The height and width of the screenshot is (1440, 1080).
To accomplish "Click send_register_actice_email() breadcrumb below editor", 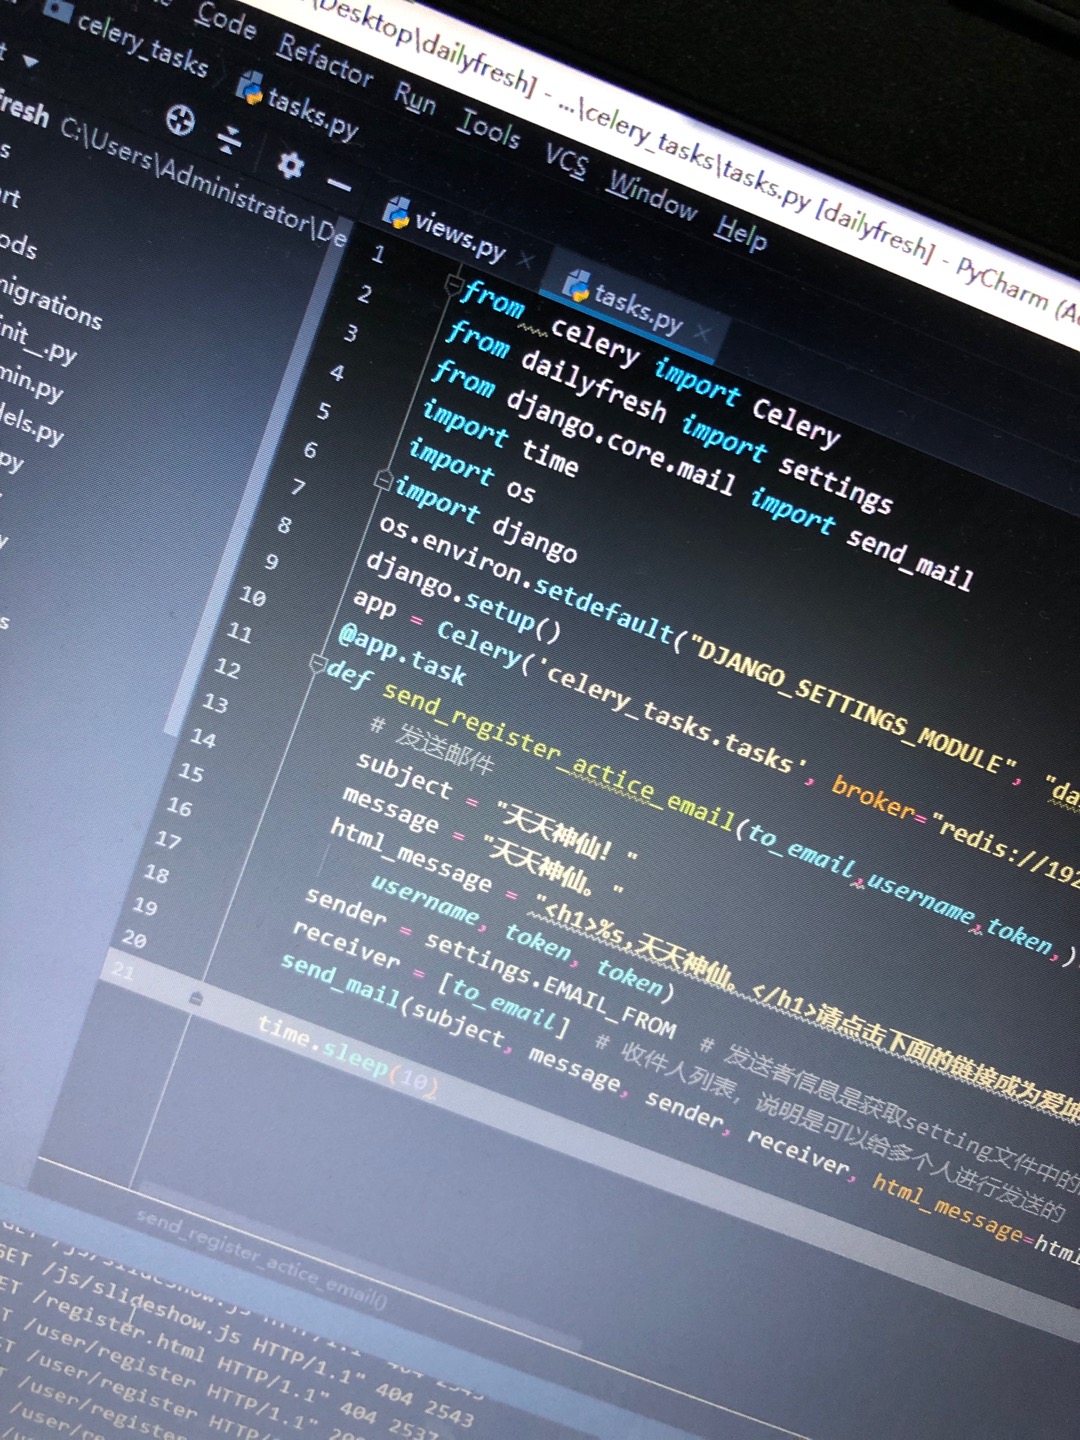I will click(260, 1257).
